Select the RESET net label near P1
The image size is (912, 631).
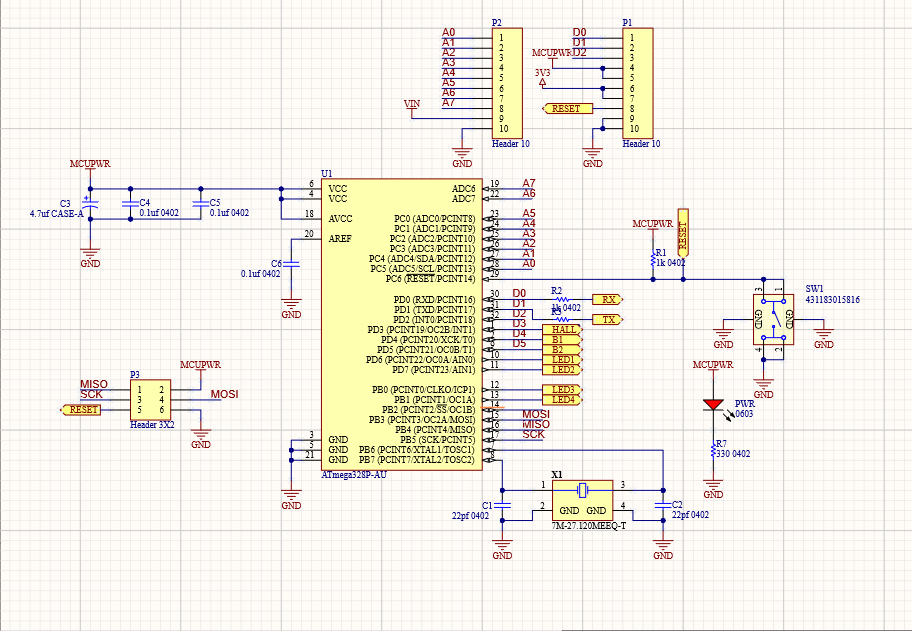(567, 107)
